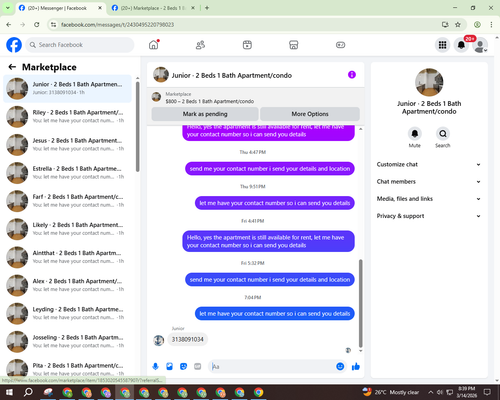The width and height of the screenshot is (500, 400).
Task: Open the Pita conversation
Action: 67,367
